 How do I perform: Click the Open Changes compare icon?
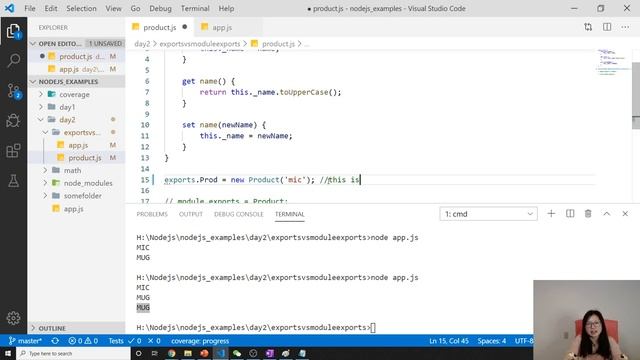[x=588, y=27]
